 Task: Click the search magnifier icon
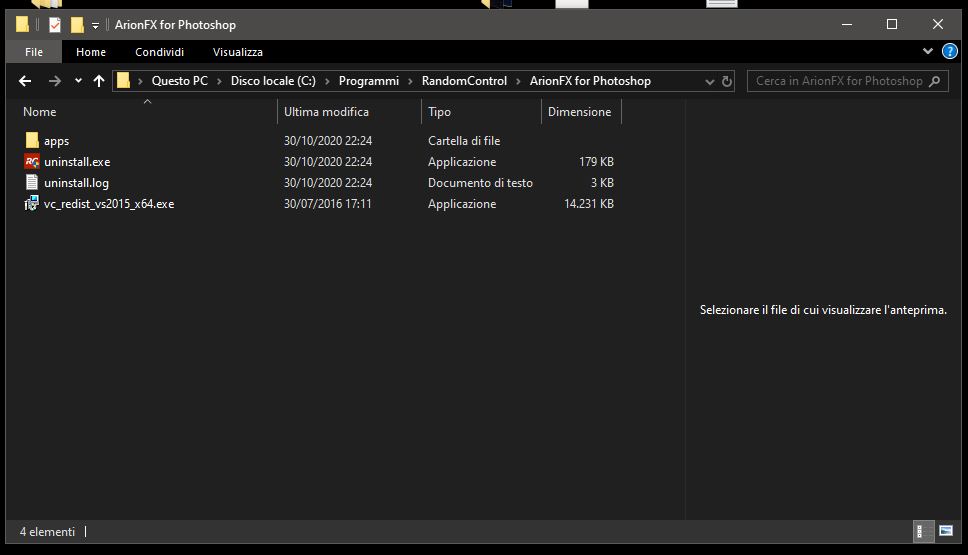click(x=935, y=81)
